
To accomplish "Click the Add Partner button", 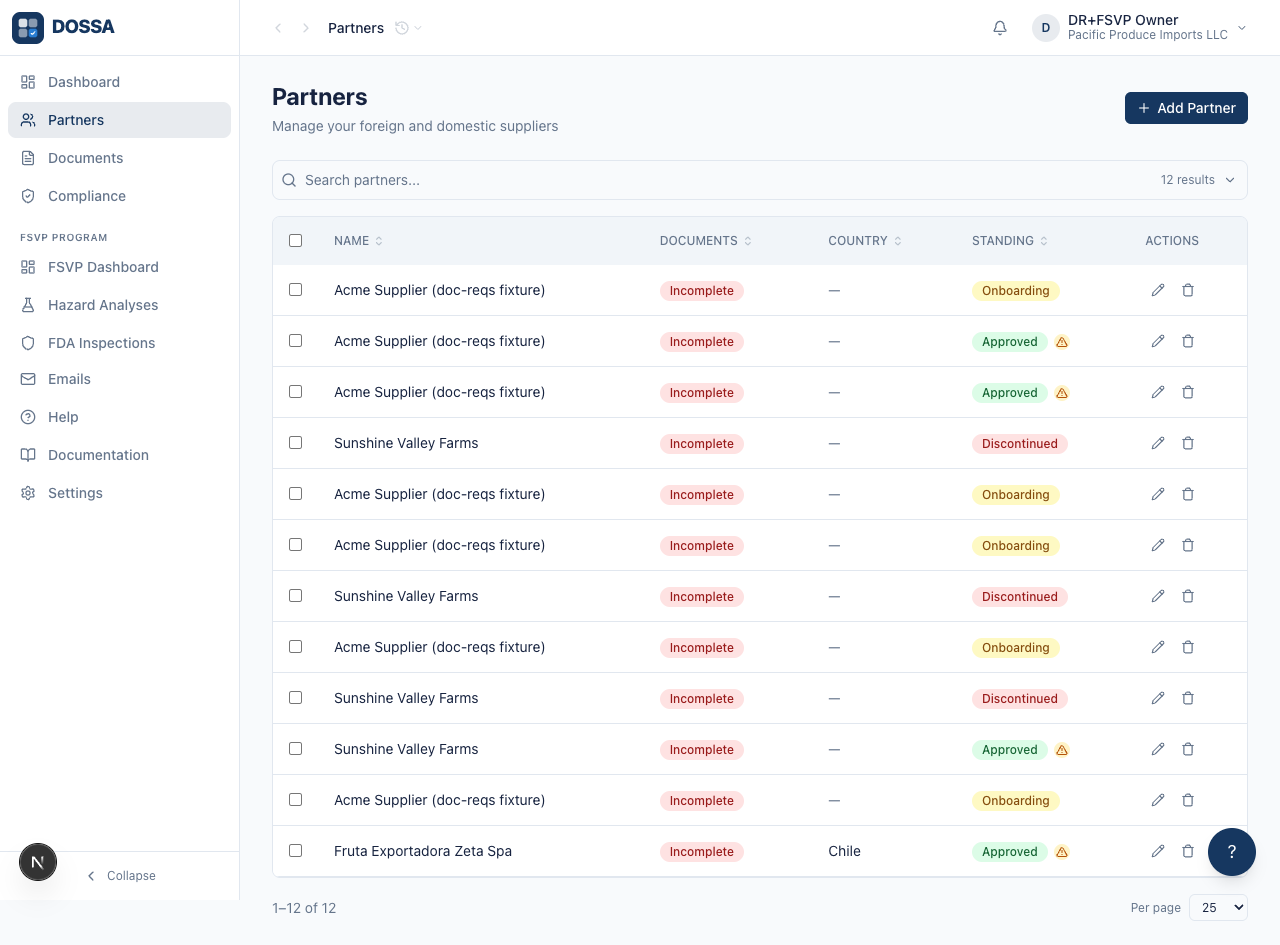I will pos(1186,108).
